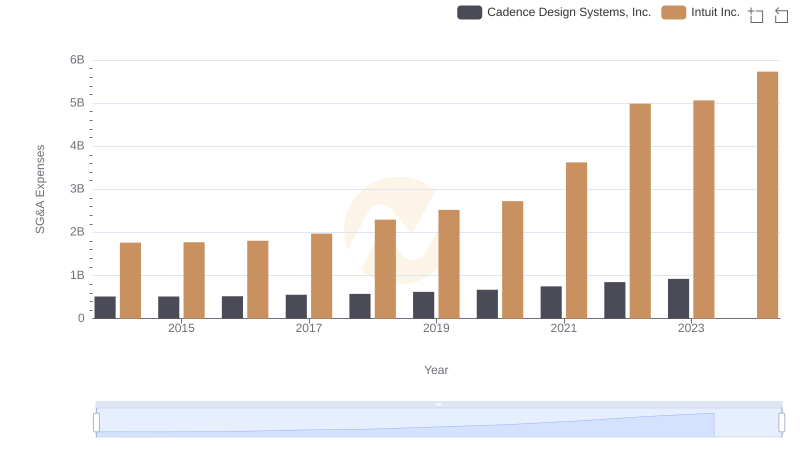The image size is (800, 461).
Task: Click the Cadence bar for 2018
Action: pos(360,306)
